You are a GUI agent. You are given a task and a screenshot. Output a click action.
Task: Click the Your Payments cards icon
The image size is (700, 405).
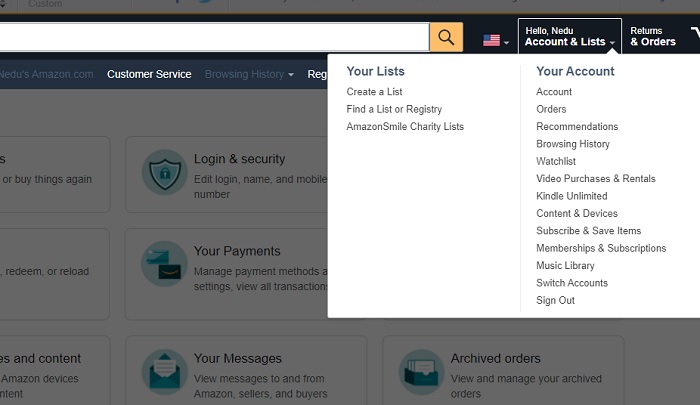(164, 264)
